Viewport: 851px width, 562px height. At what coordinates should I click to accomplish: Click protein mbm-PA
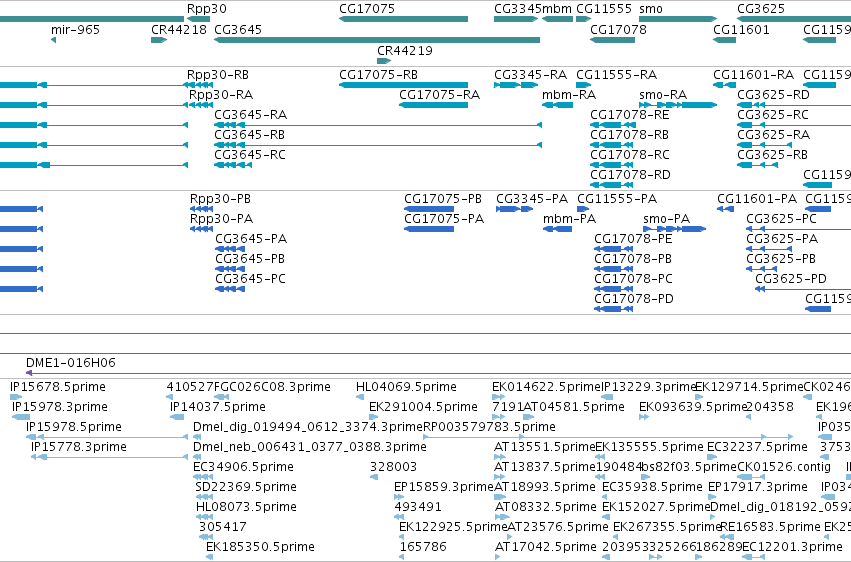click(569, 219)
